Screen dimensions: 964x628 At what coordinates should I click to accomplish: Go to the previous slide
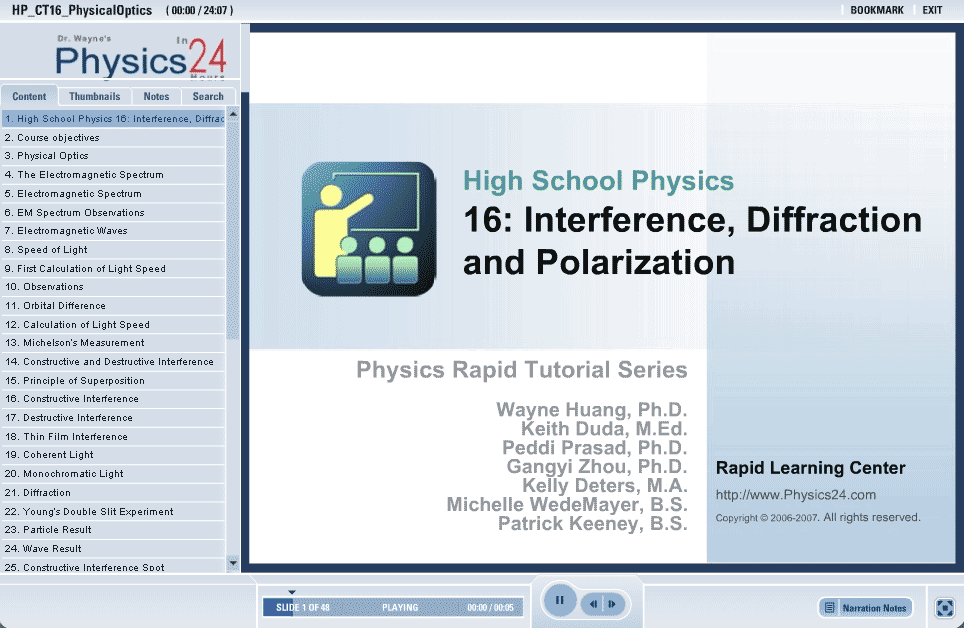(593, 604)
